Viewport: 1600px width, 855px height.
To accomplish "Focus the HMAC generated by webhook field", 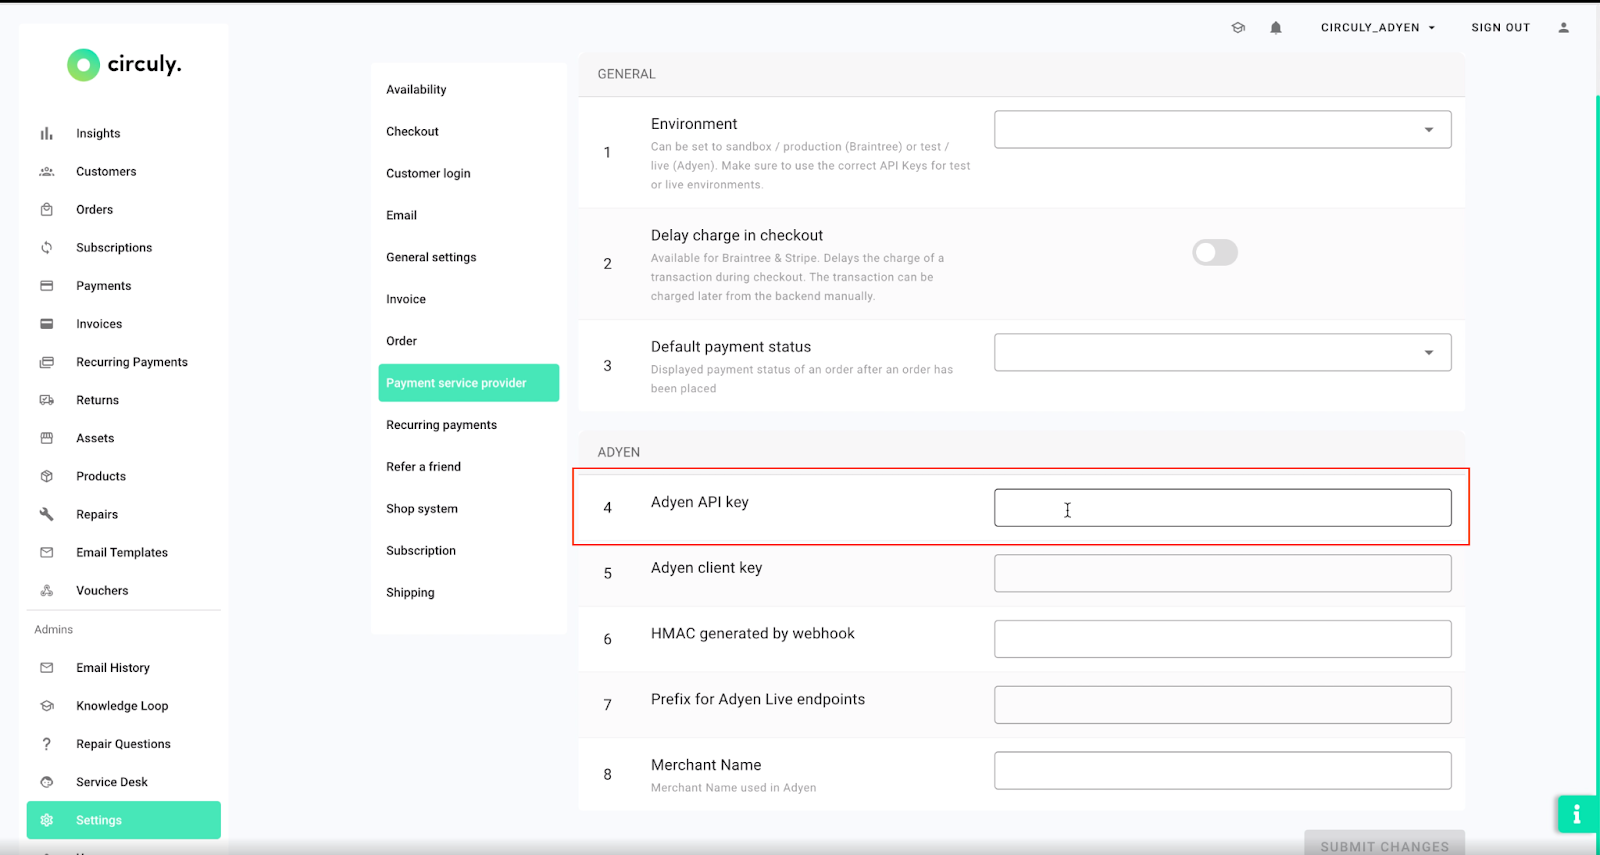I will click(1222, 639).
